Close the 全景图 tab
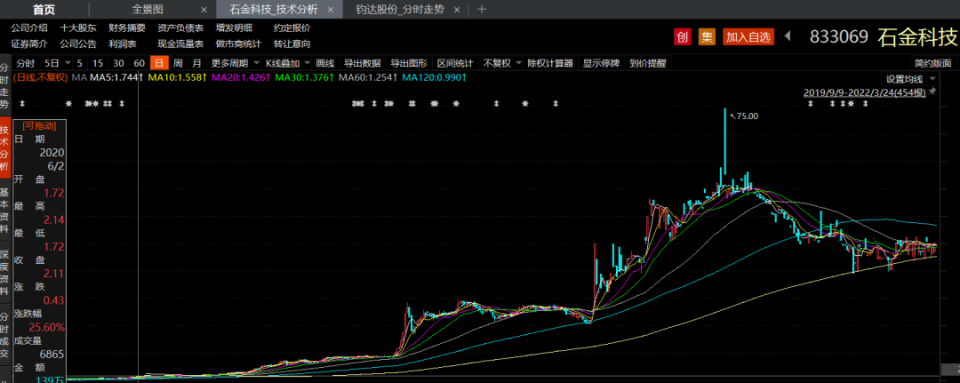The image size is (960, 383). (x=204, y=9)
